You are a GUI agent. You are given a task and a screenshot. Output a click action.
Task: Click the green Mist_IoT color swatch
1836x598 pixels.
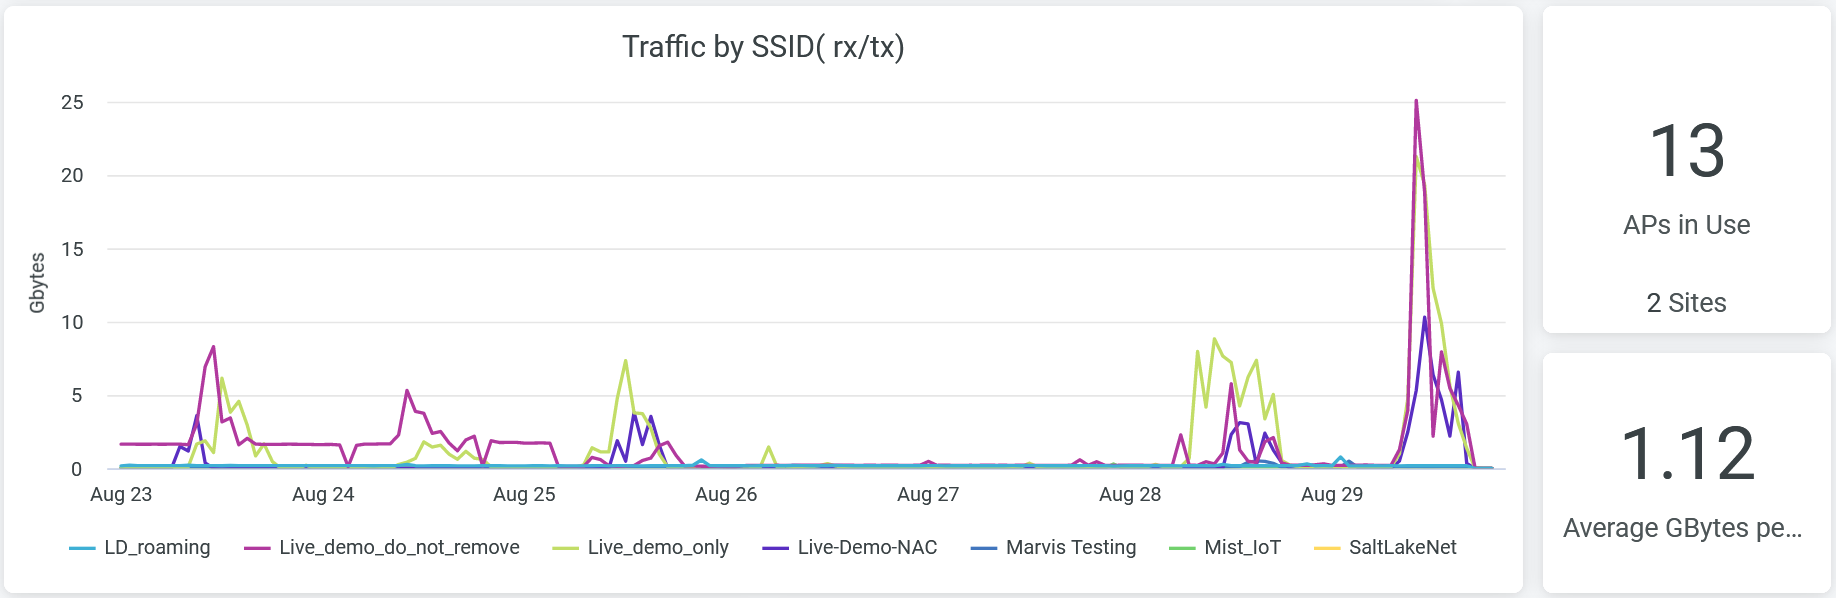[1183, 548]
